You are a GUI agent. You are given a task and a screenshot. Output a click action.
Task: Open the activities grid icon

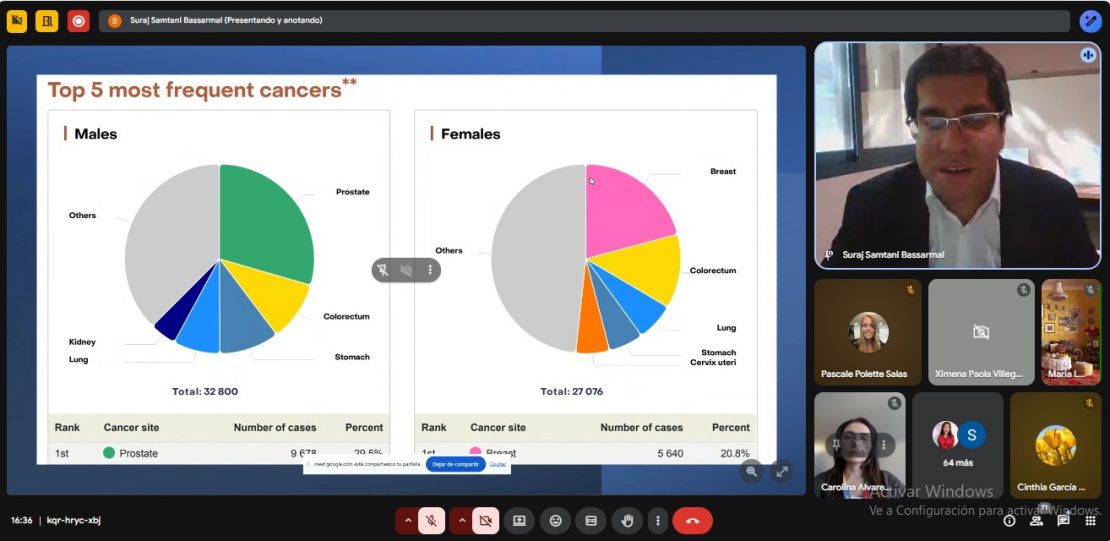(x=1090, y=520)
